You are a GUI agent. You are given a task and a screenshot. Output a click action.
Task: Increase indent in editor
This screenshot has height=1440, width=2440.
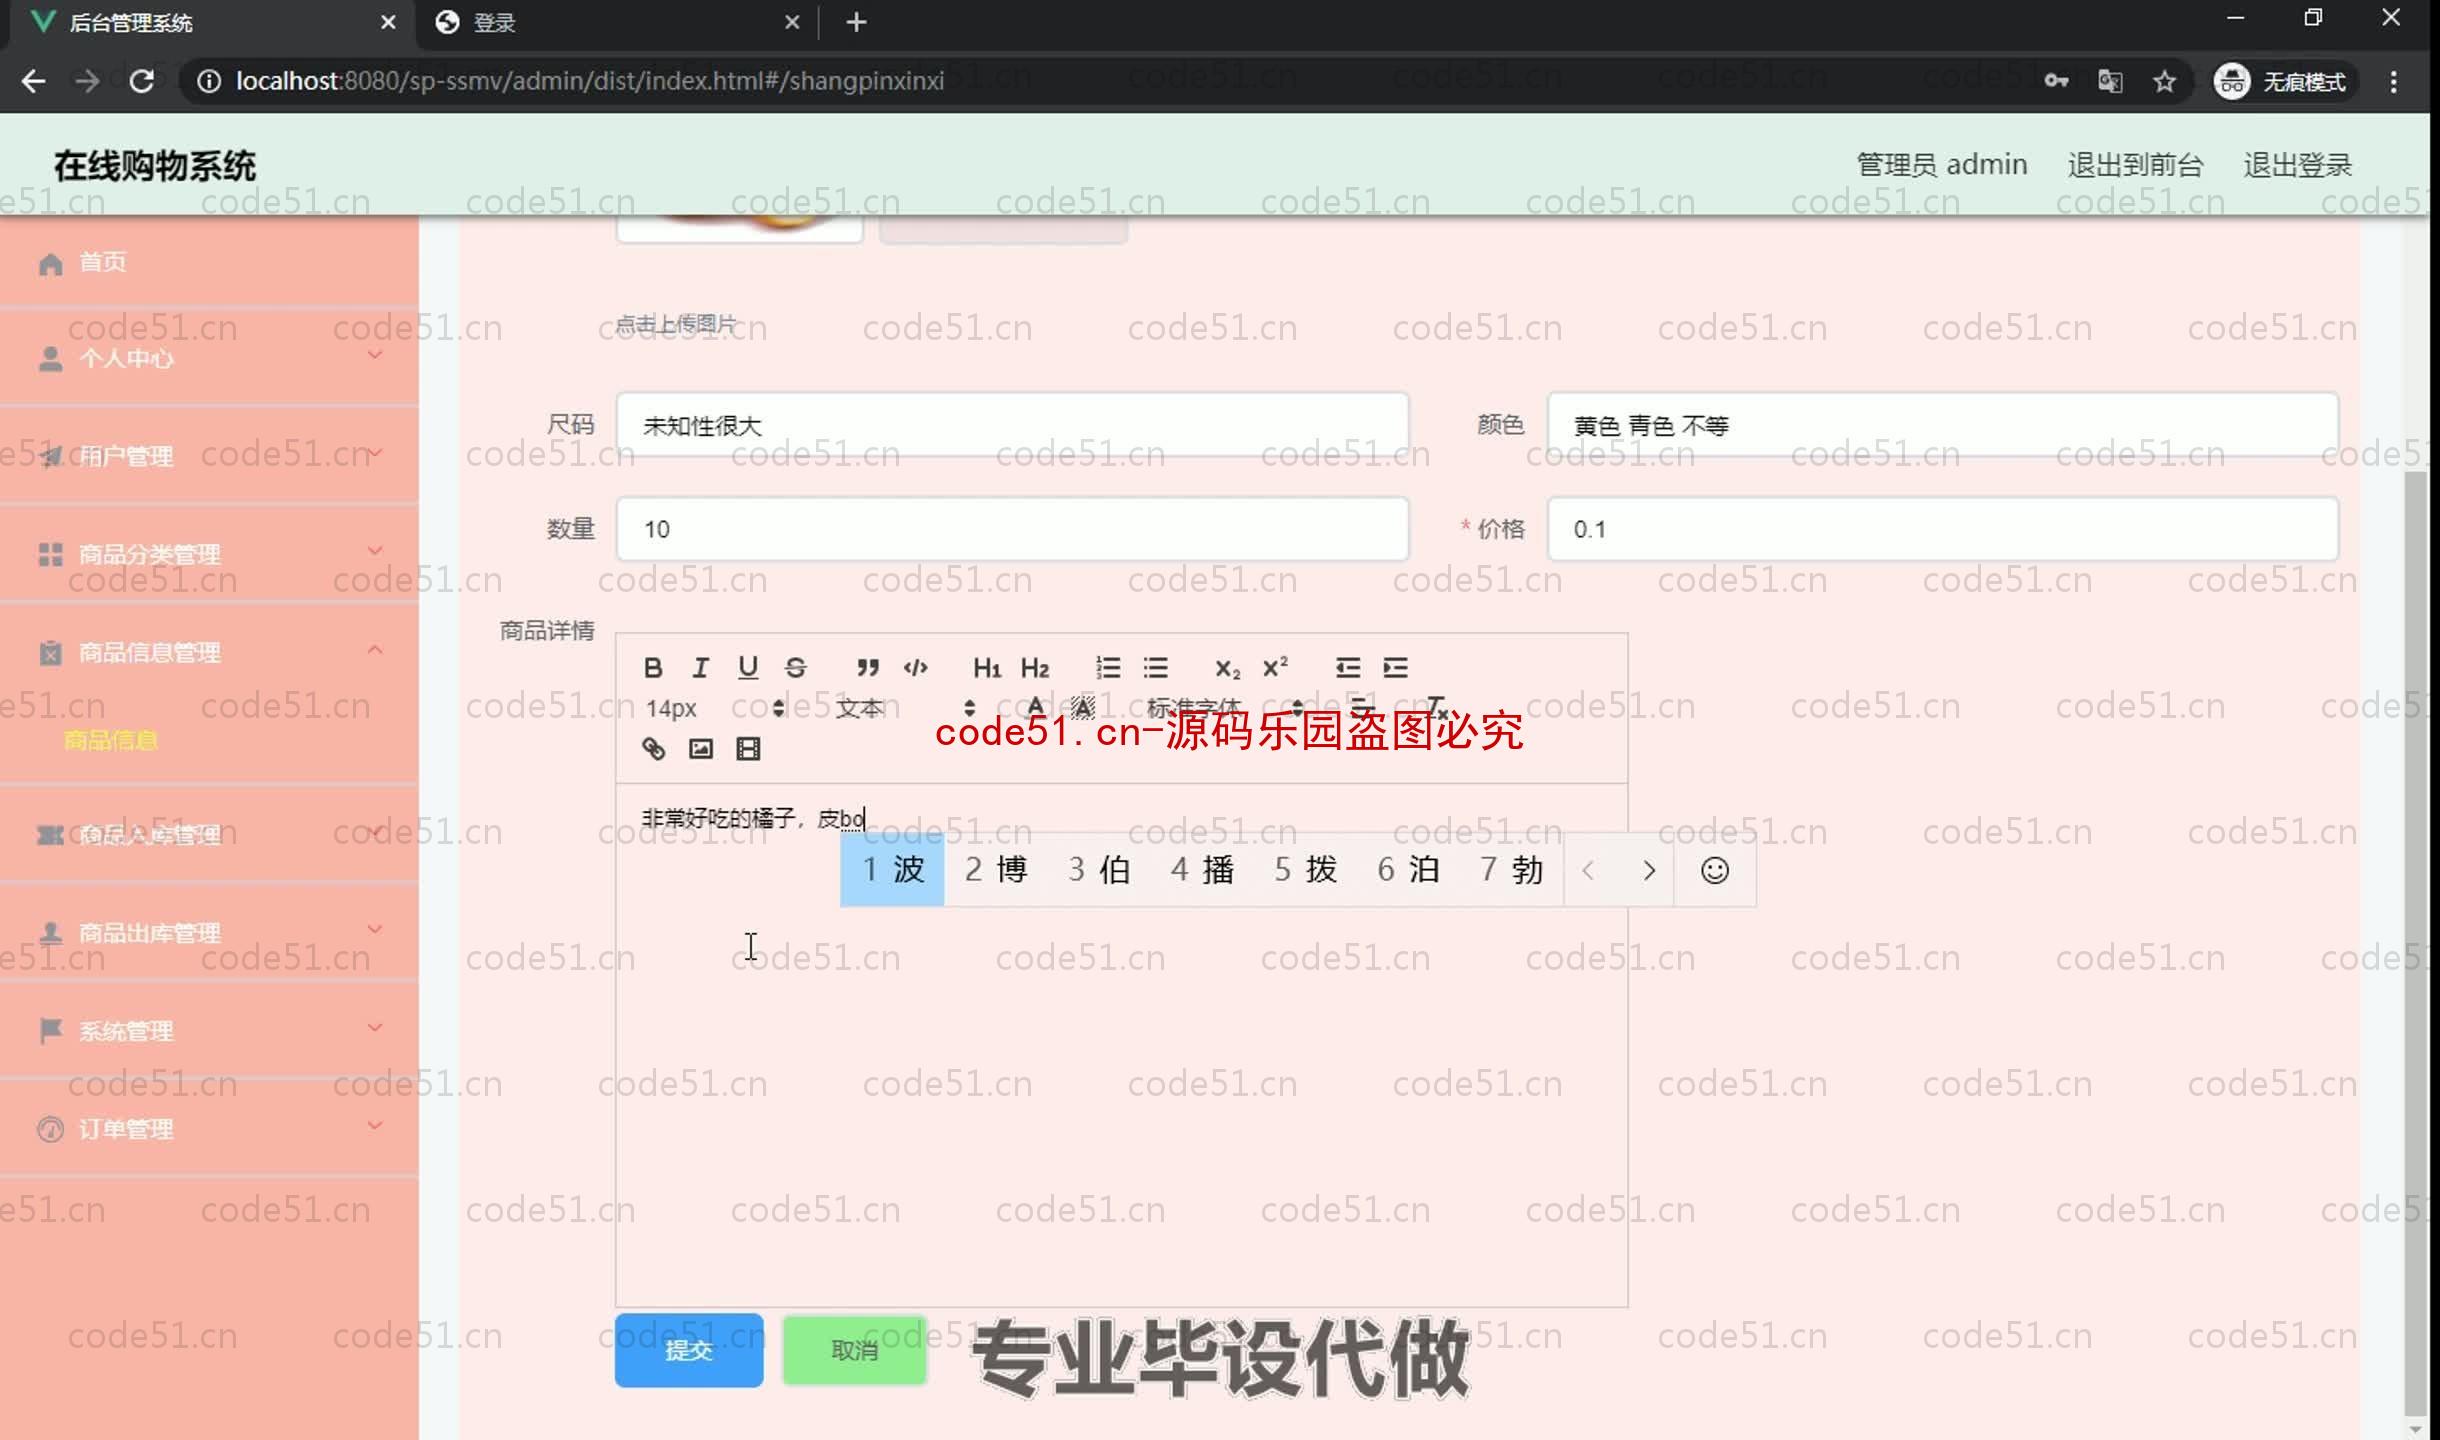tap(1395, 667)
